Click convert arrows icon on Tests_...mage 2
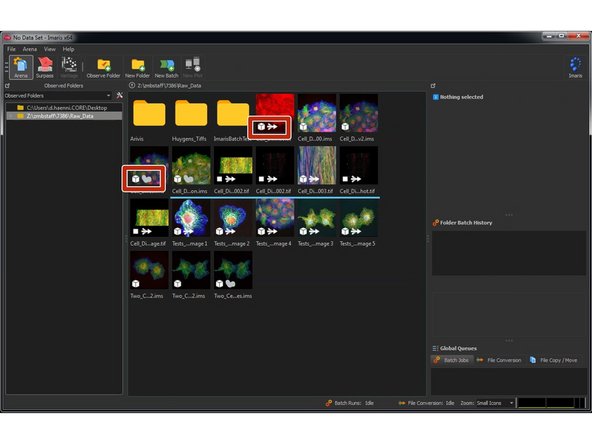 click(230, 231)
